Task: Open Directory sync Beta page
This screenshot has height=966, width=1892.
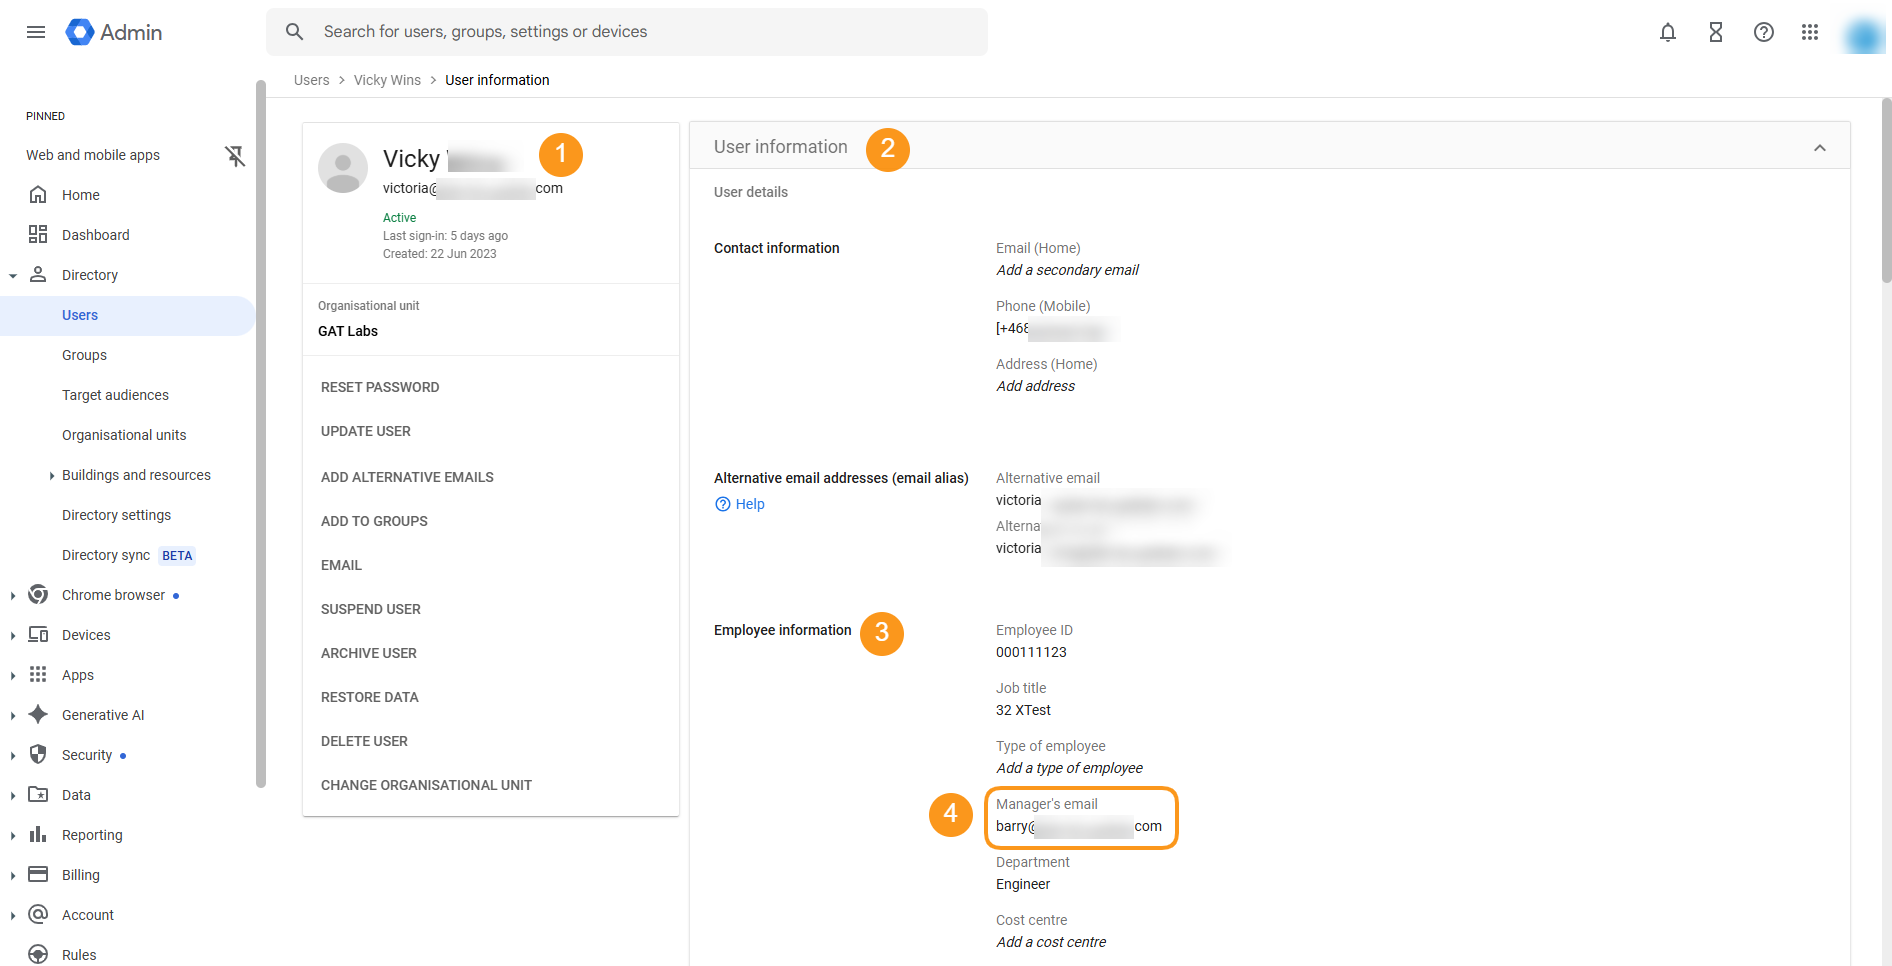Action: (x=106, y=555)
